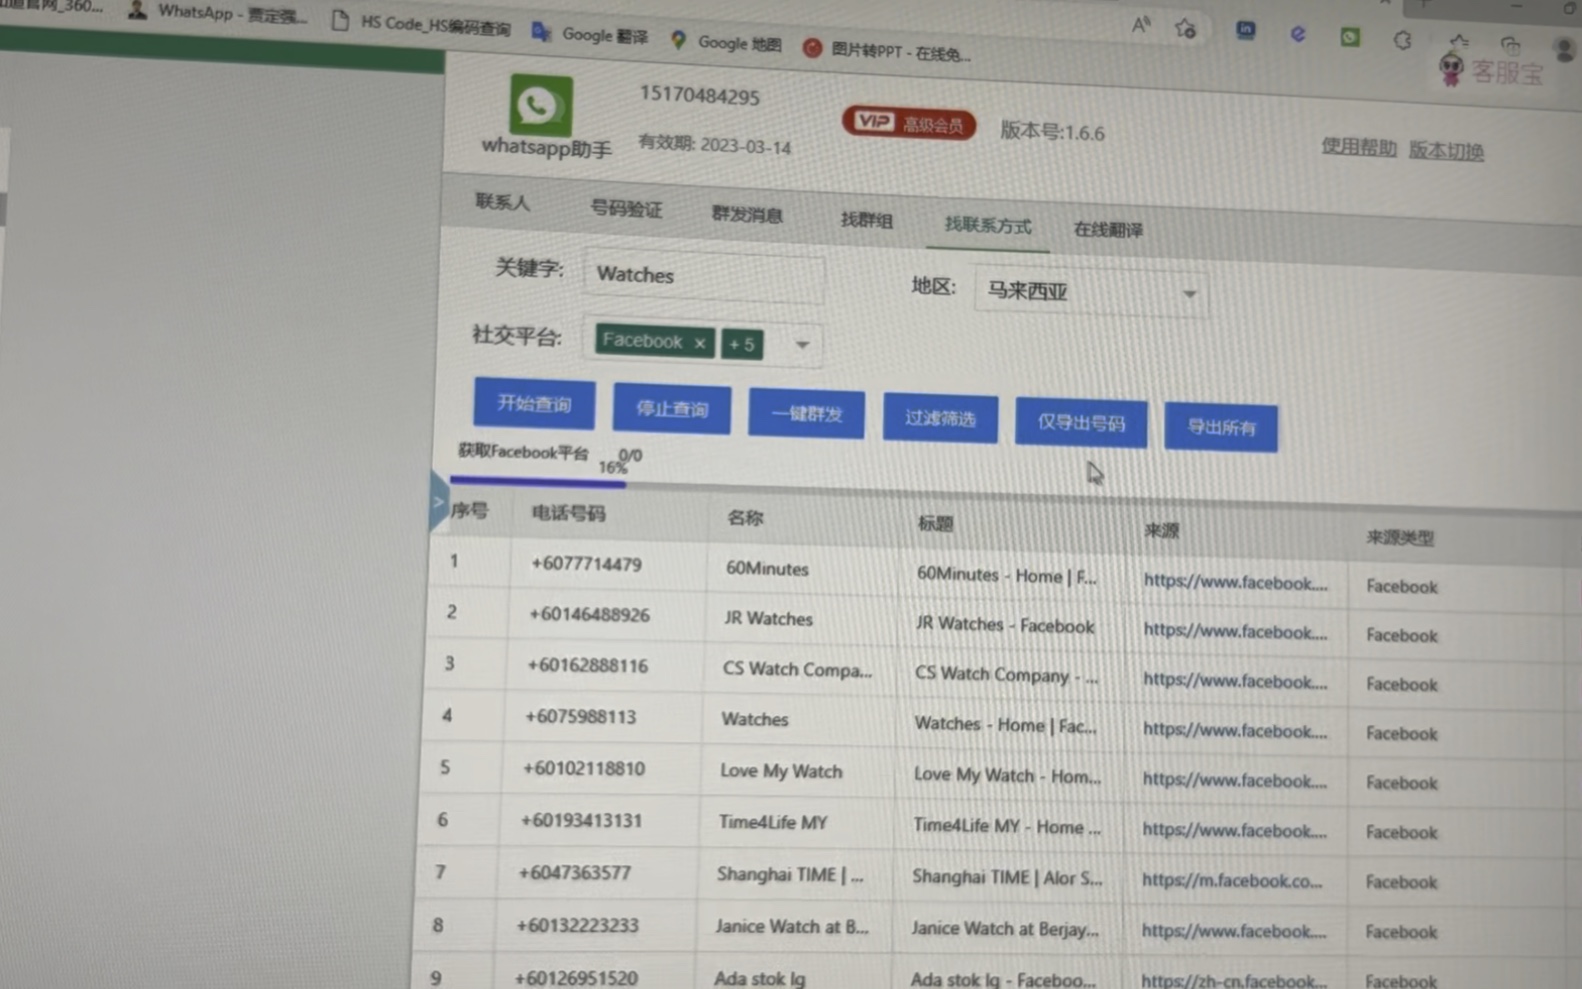Click the account number 15170484295
This screenshot has height=989, width=1582.
pyautogui.click(x=700, y=96)
